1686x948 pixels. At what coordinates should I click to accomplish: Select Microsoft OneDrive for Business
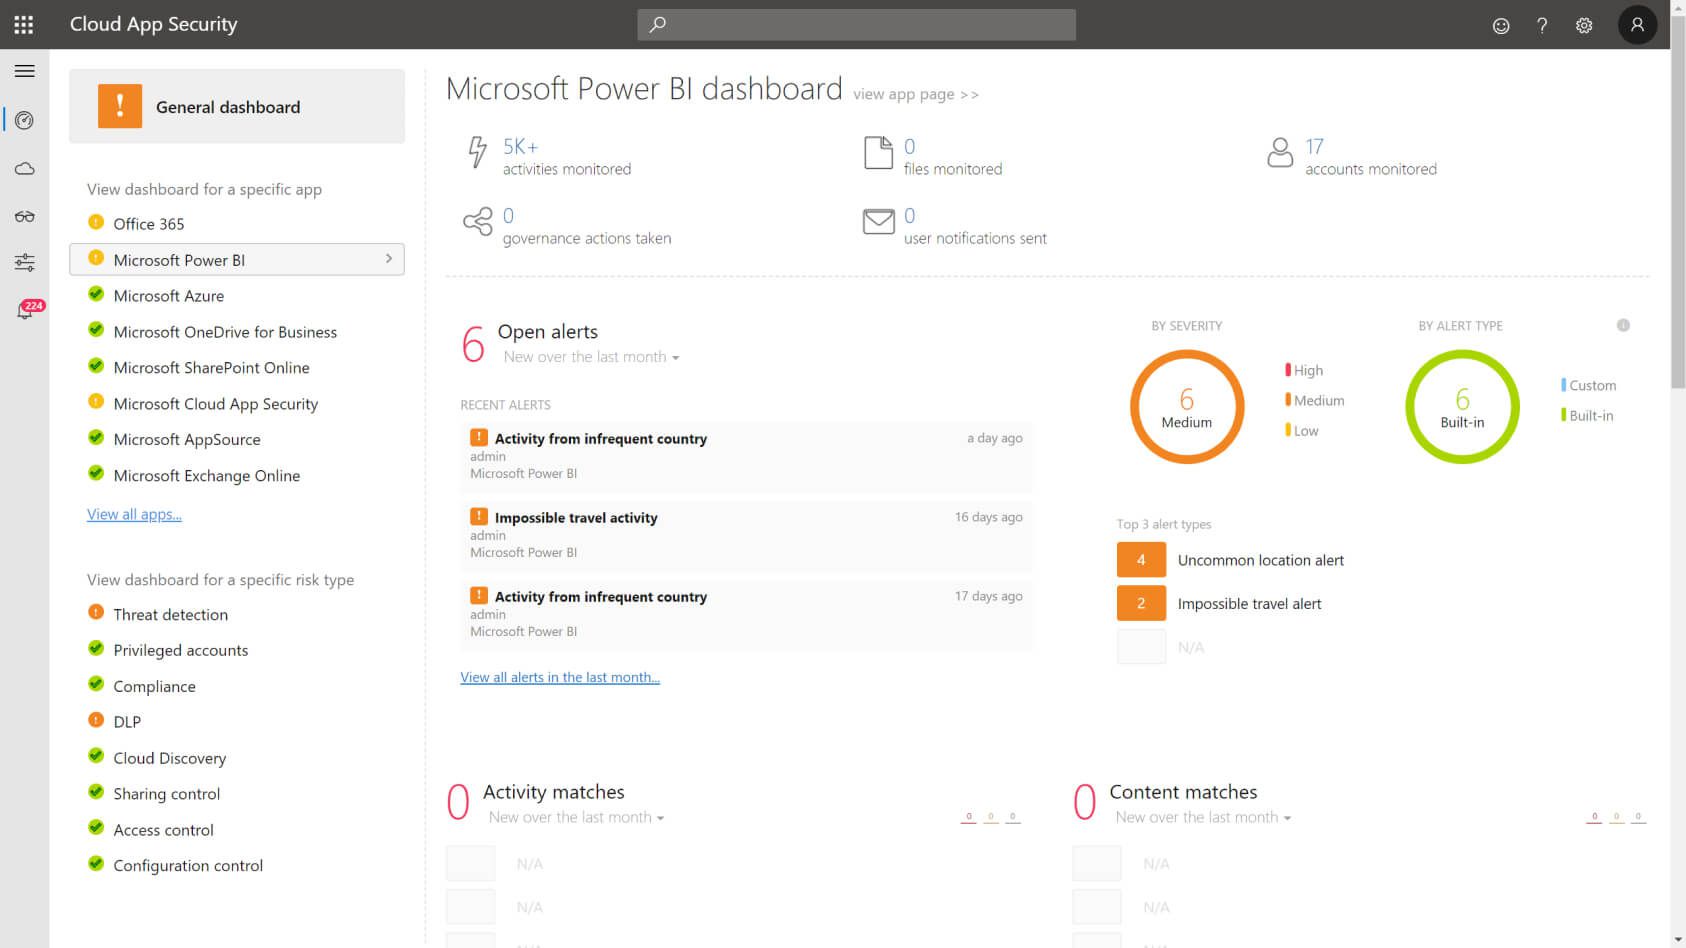[225, 332]
